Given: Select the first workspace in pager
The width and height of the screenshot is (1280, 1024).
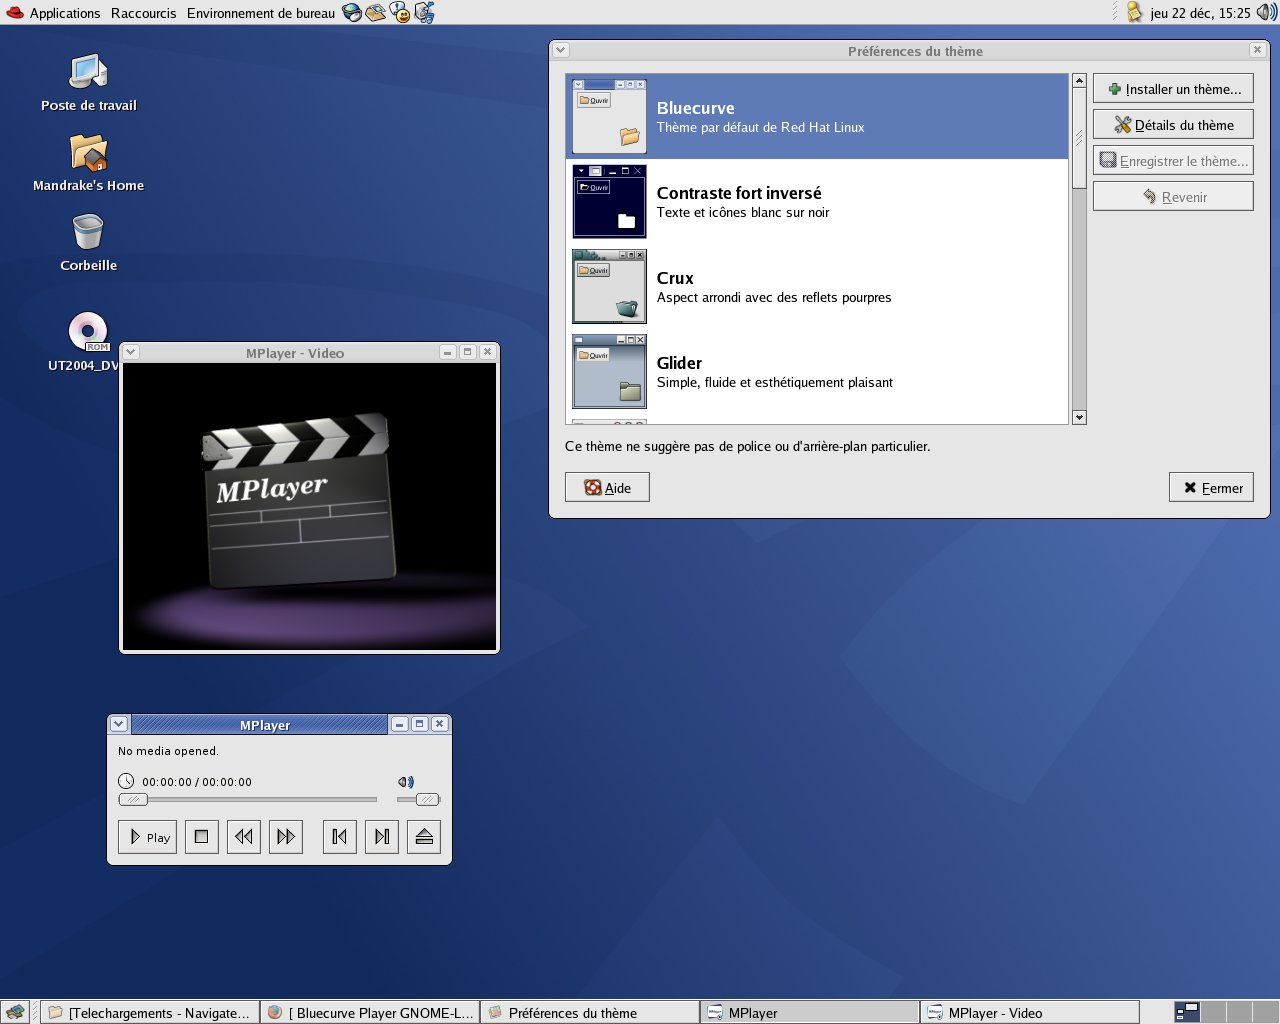Looking at the screenshot, I should (x=1187, y=1012).
